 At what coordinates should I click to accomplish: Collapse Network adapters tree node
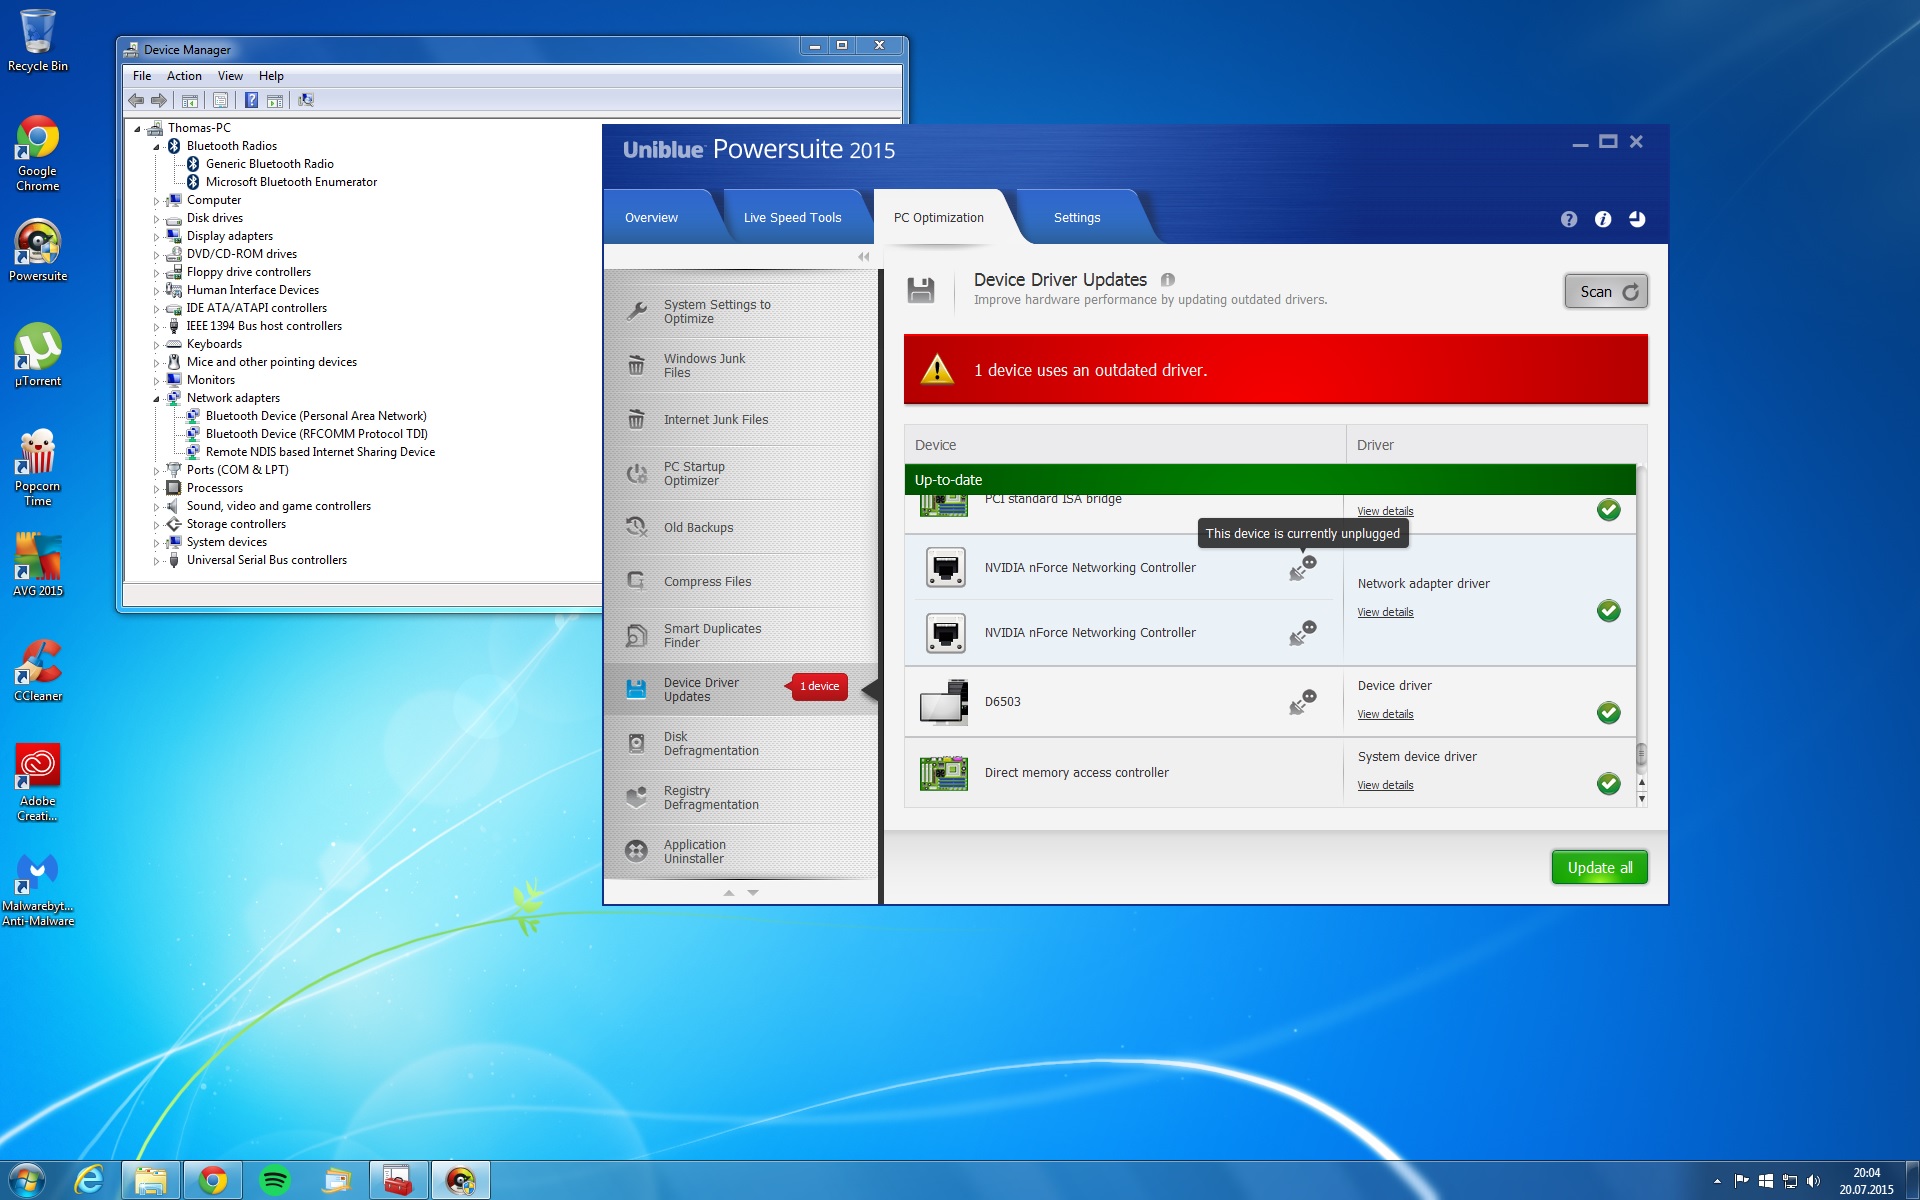tap(157, 399)
